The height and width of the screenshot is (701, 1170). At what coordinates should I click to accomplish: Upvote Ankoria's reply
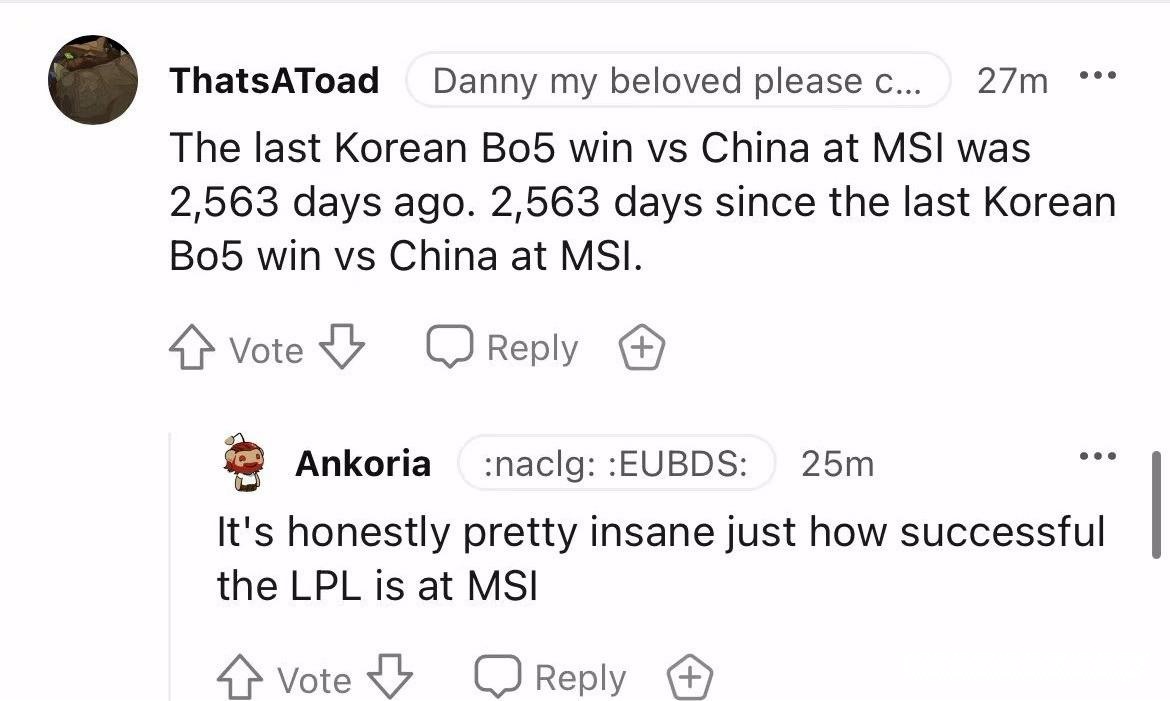pyautogui.click(x=238, y=678)
